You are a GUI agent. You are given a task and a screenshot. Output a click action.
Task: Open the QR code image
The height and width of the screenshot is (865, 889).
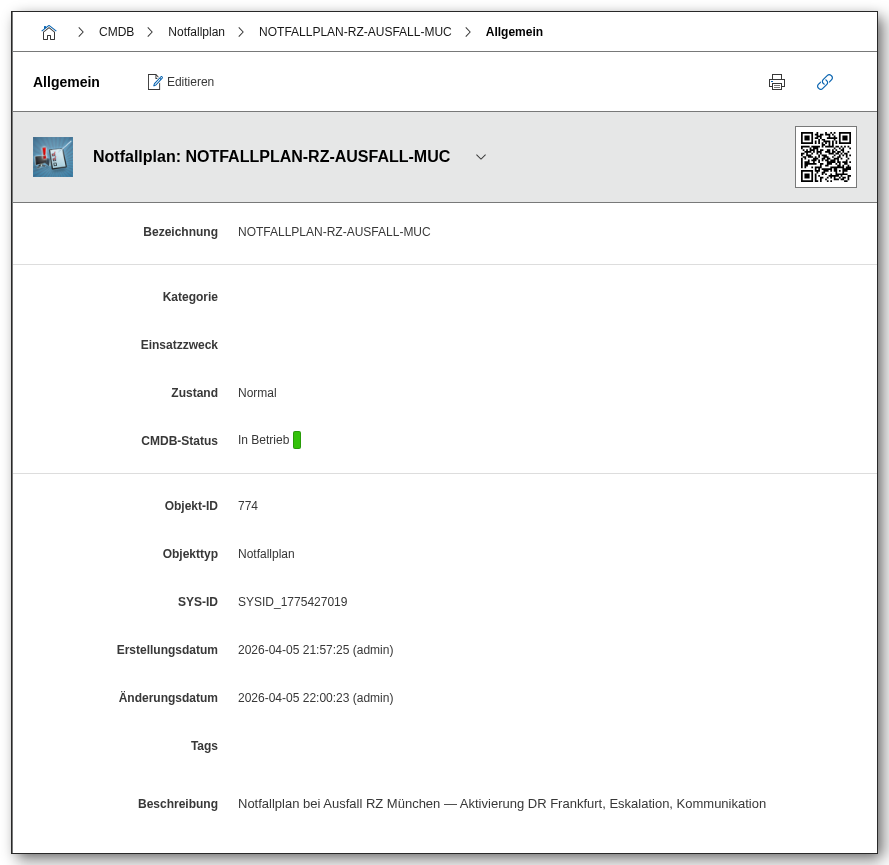(825, 157)
